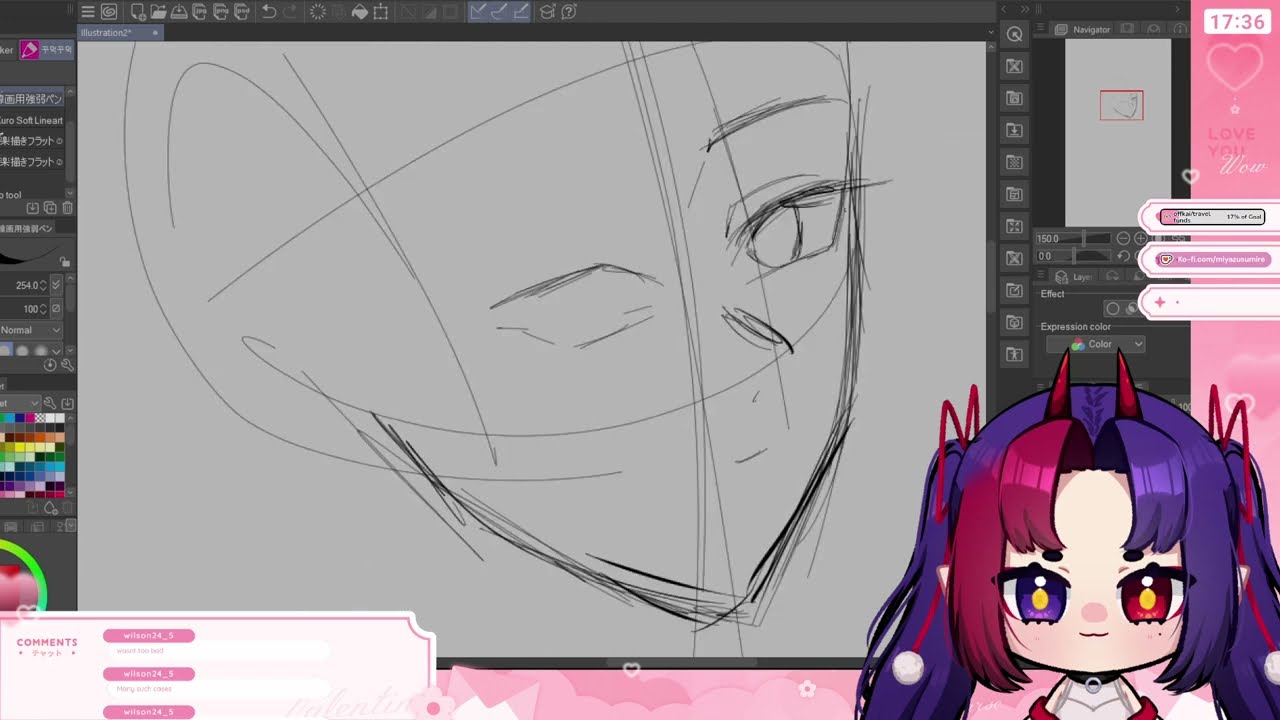Open Ko-fi.com/miyazusumire link on overlay
This screenshot has height=720, width=1280.
(x=1213, y=259)
